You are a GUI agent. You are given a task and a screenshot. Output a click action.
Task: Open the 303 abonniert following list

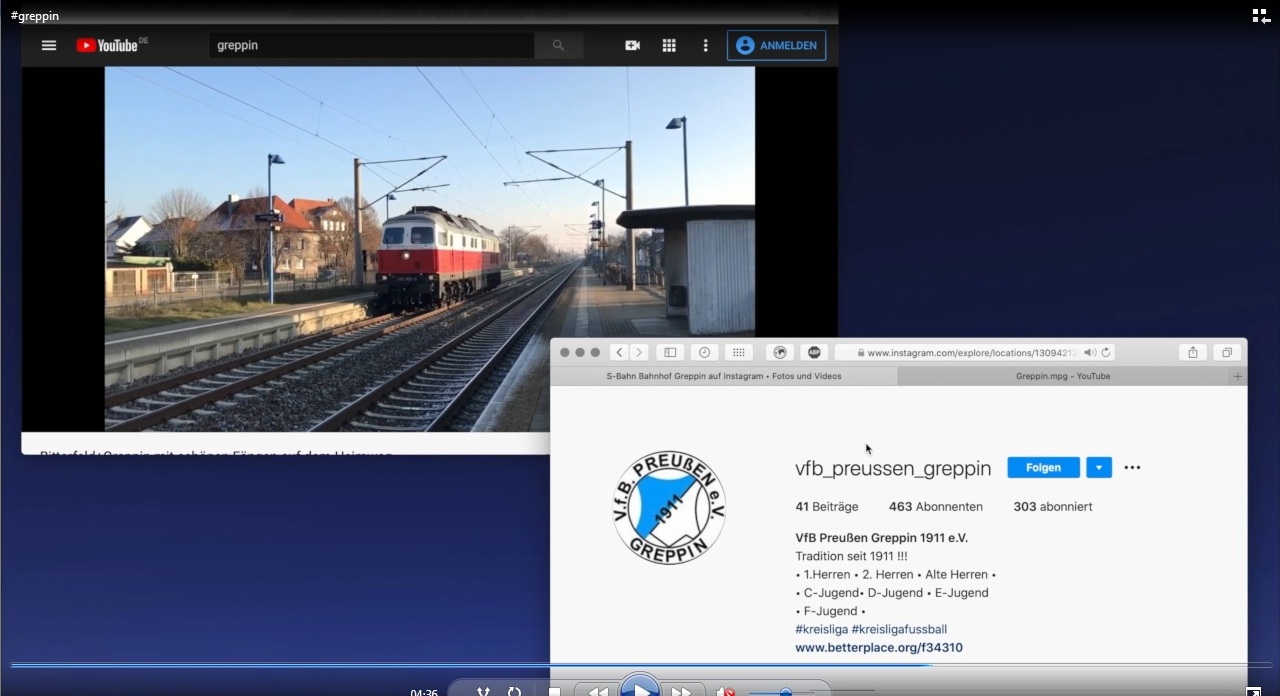tap(1053, 506)
